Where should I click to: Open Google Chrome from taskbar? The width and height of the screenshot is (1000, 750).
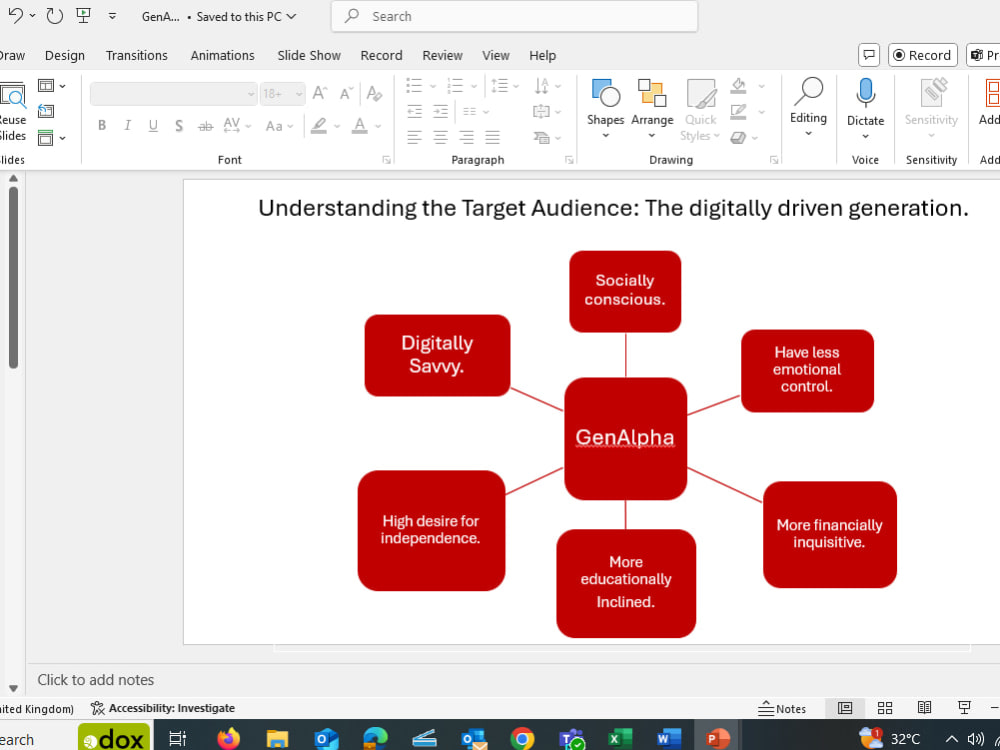522,739
